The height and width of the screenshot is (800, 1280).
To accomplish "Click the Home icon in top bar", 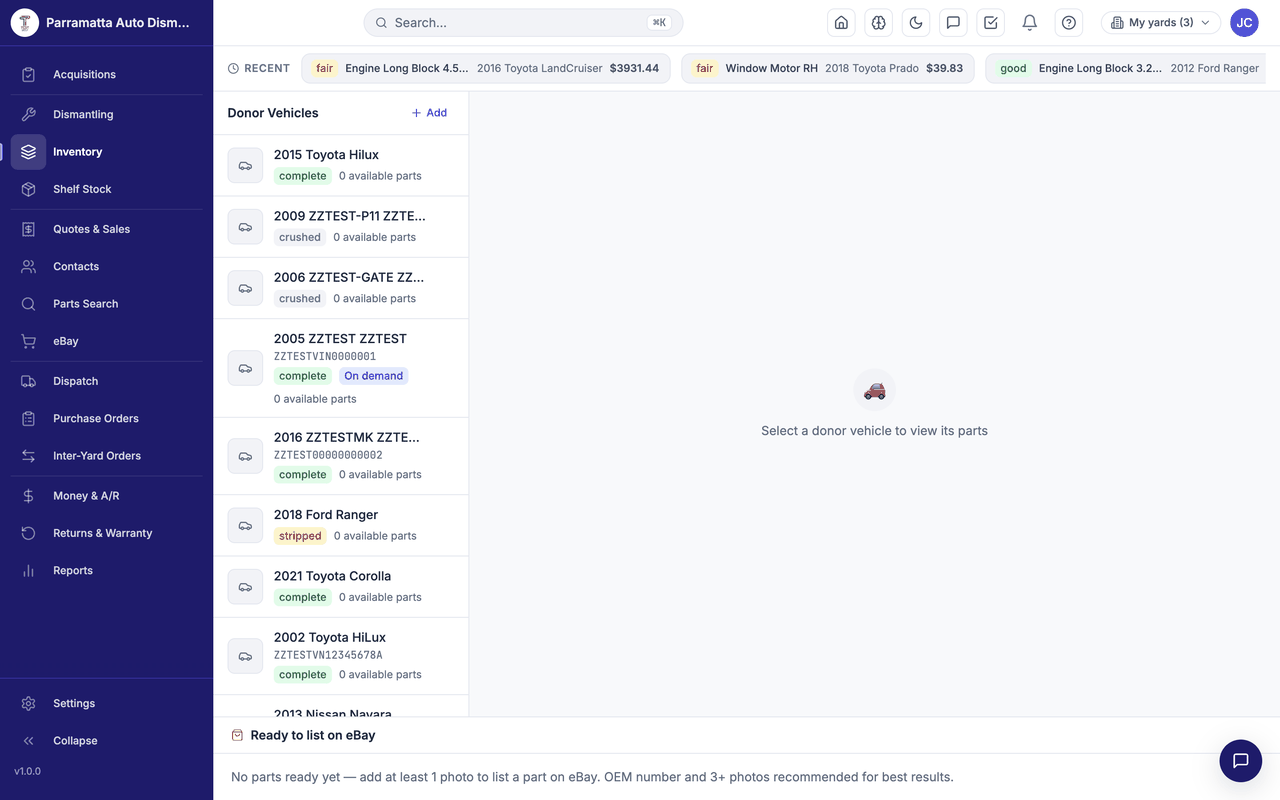I will pos(842,22).
